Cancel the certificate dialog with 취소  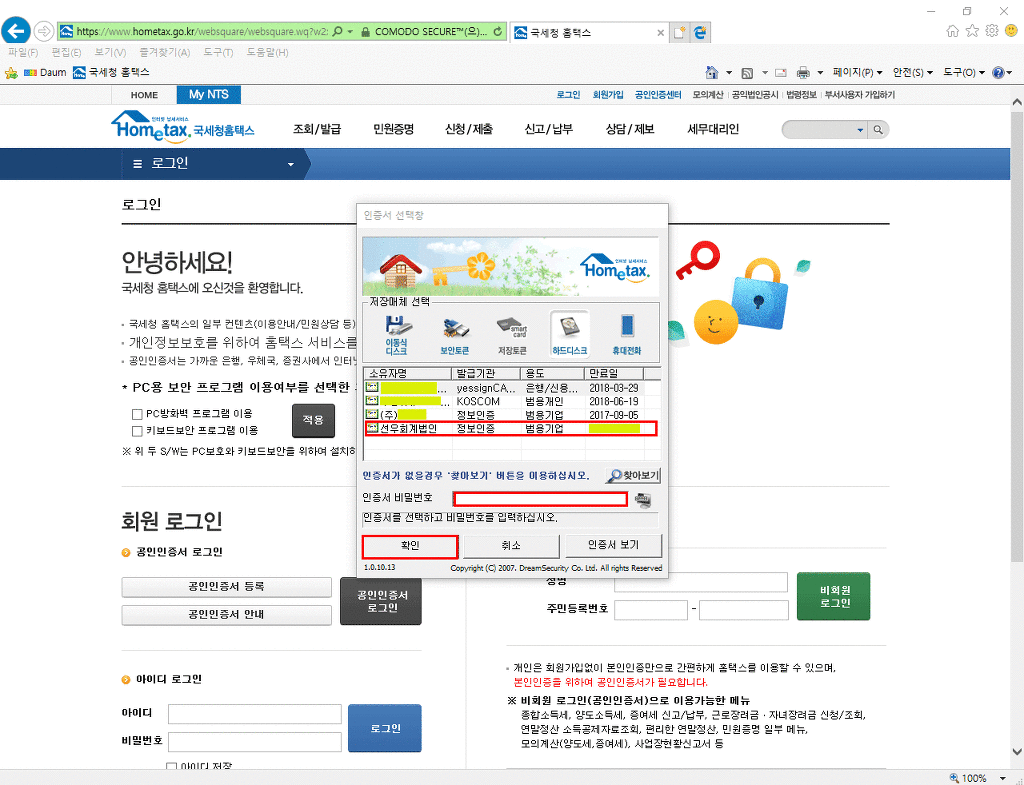click(511, 546)
